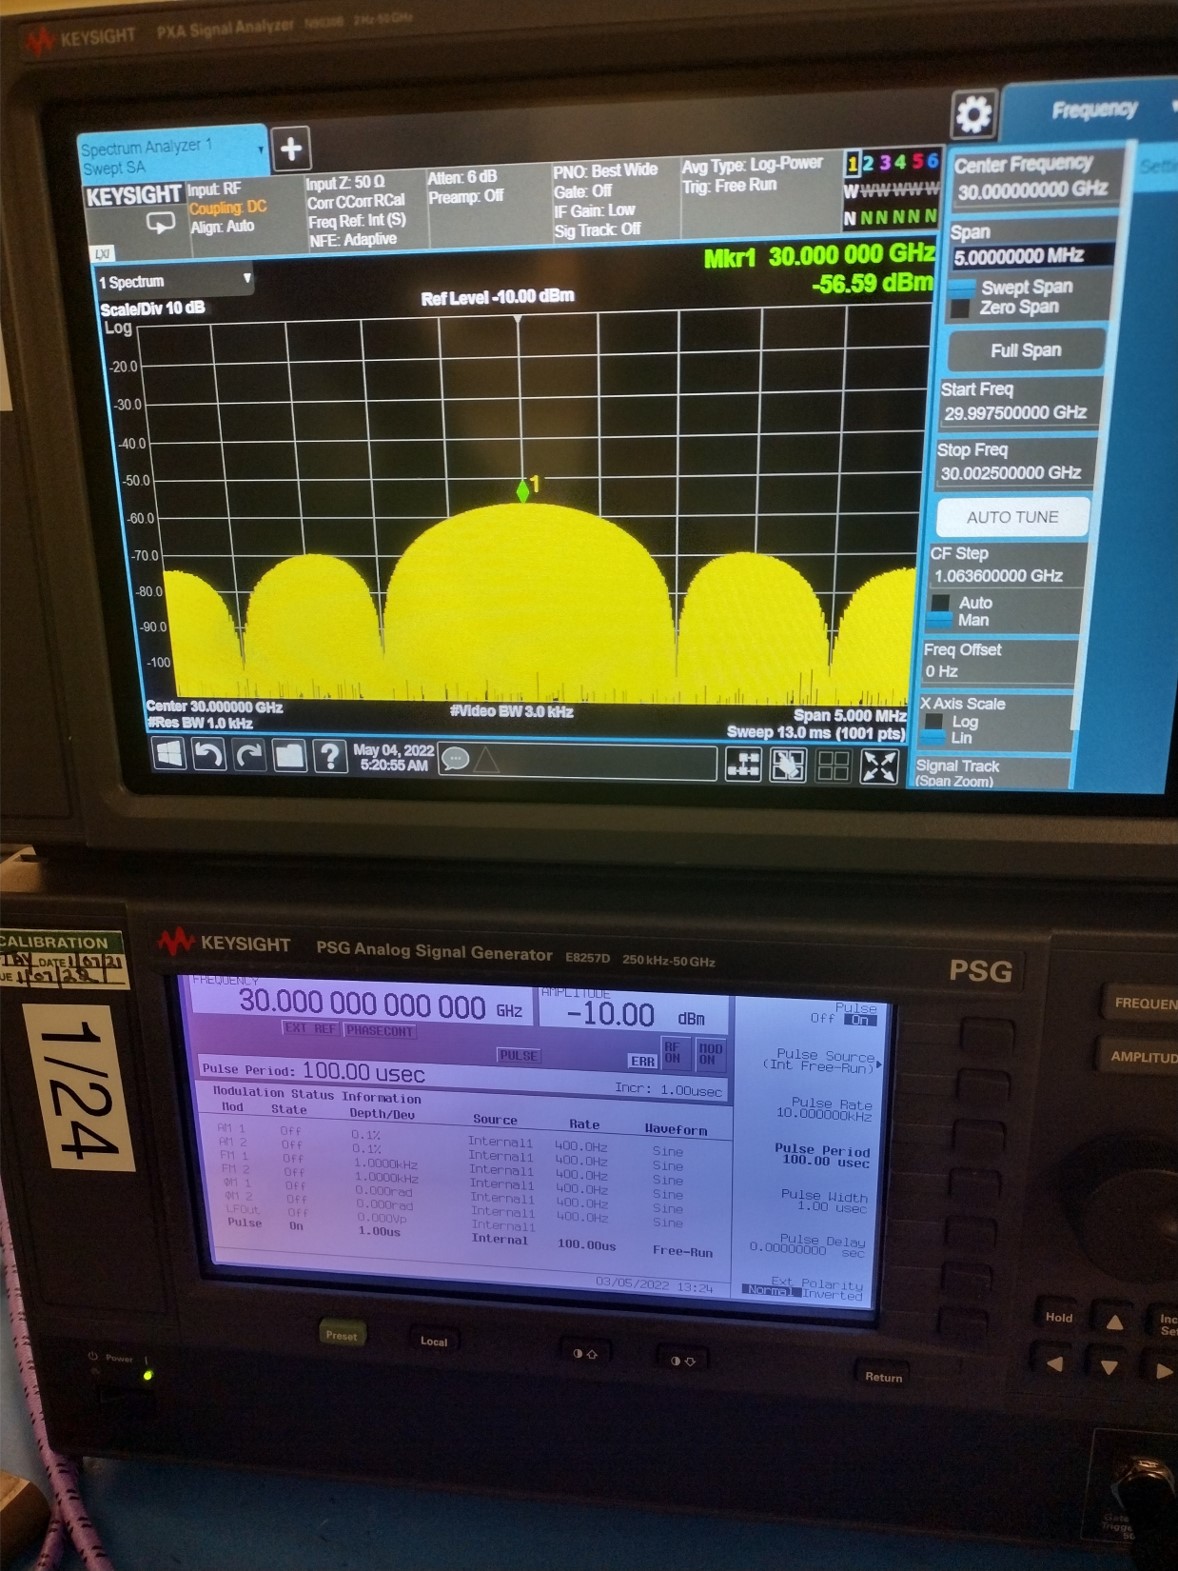Viewport: 1178px width, 1571px height.
Task: Choose Log for X Axis Scale
Action: [951, 721]
